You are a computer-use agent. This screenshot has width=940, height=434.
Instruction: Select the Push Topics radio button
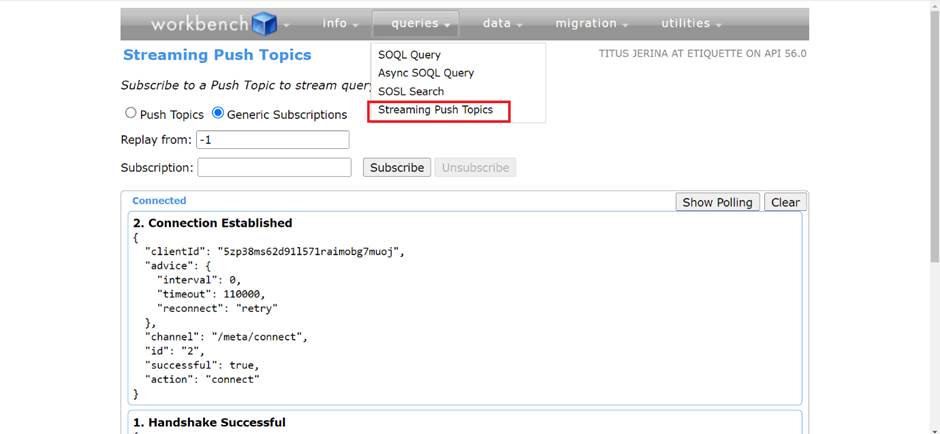(130, 113)
